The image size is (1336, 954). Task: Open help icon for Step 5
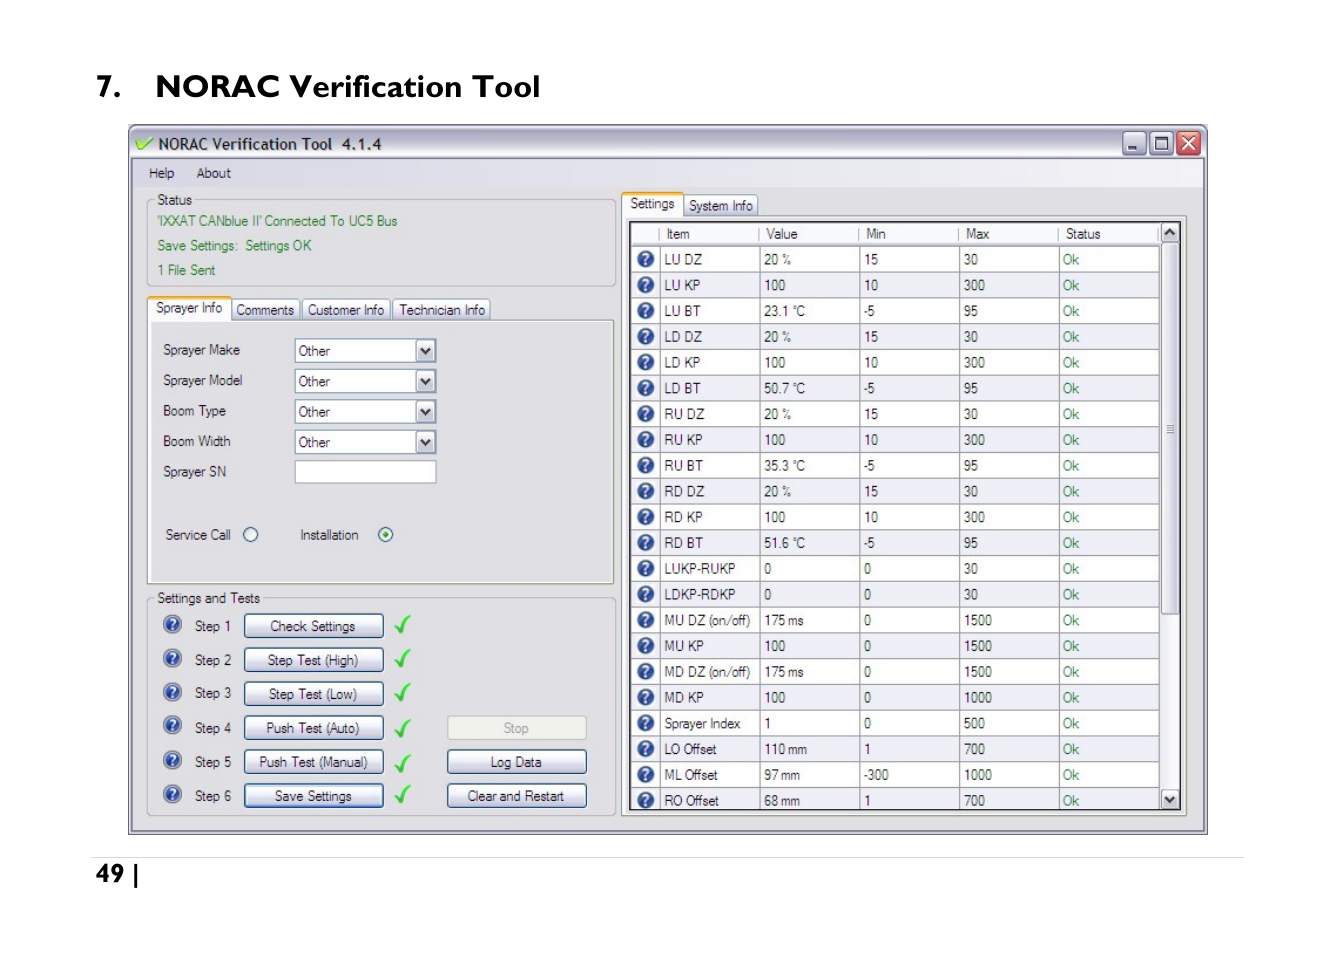[173, 761]
